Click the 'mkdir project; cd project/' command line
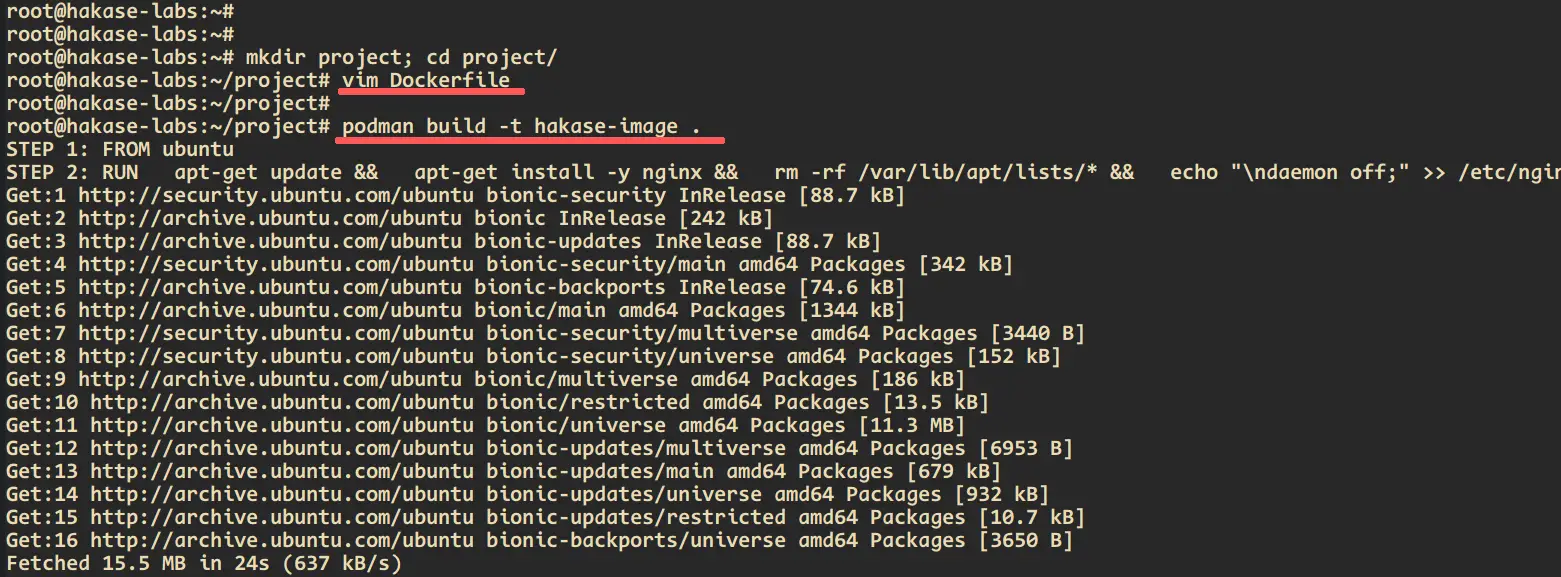 (401, 58)
